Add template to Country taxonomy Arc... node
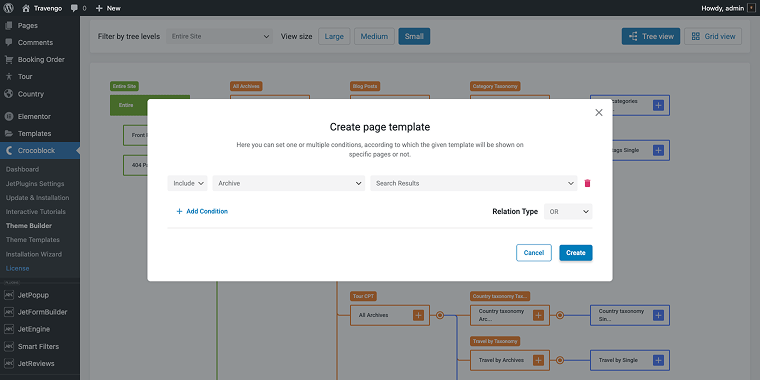The width and height of the screenshot is (760, 380). pyautogui.click(x=538, y=315)
